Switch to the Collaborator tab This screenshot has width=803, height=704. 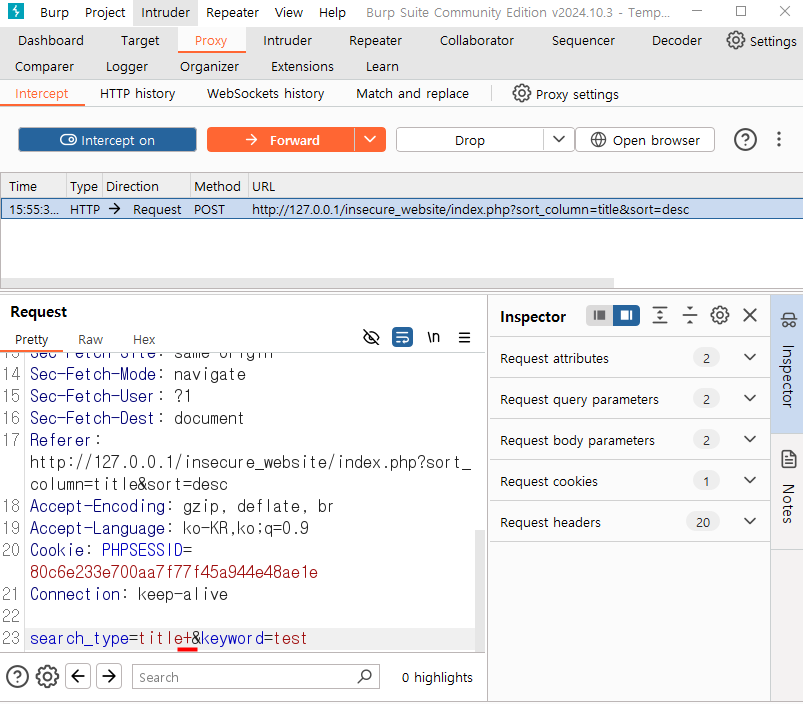click(476, 40)
